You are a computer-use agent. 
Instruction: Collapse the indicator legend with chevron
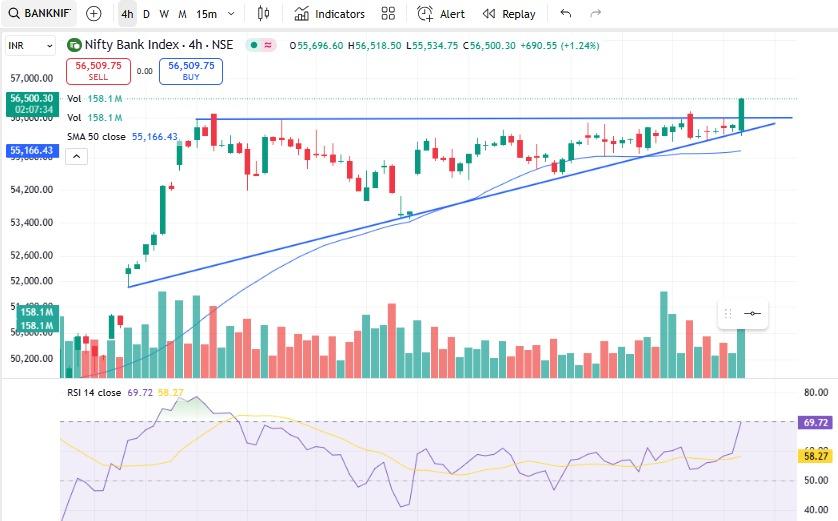pyautogui.click(x=76, y=157)
